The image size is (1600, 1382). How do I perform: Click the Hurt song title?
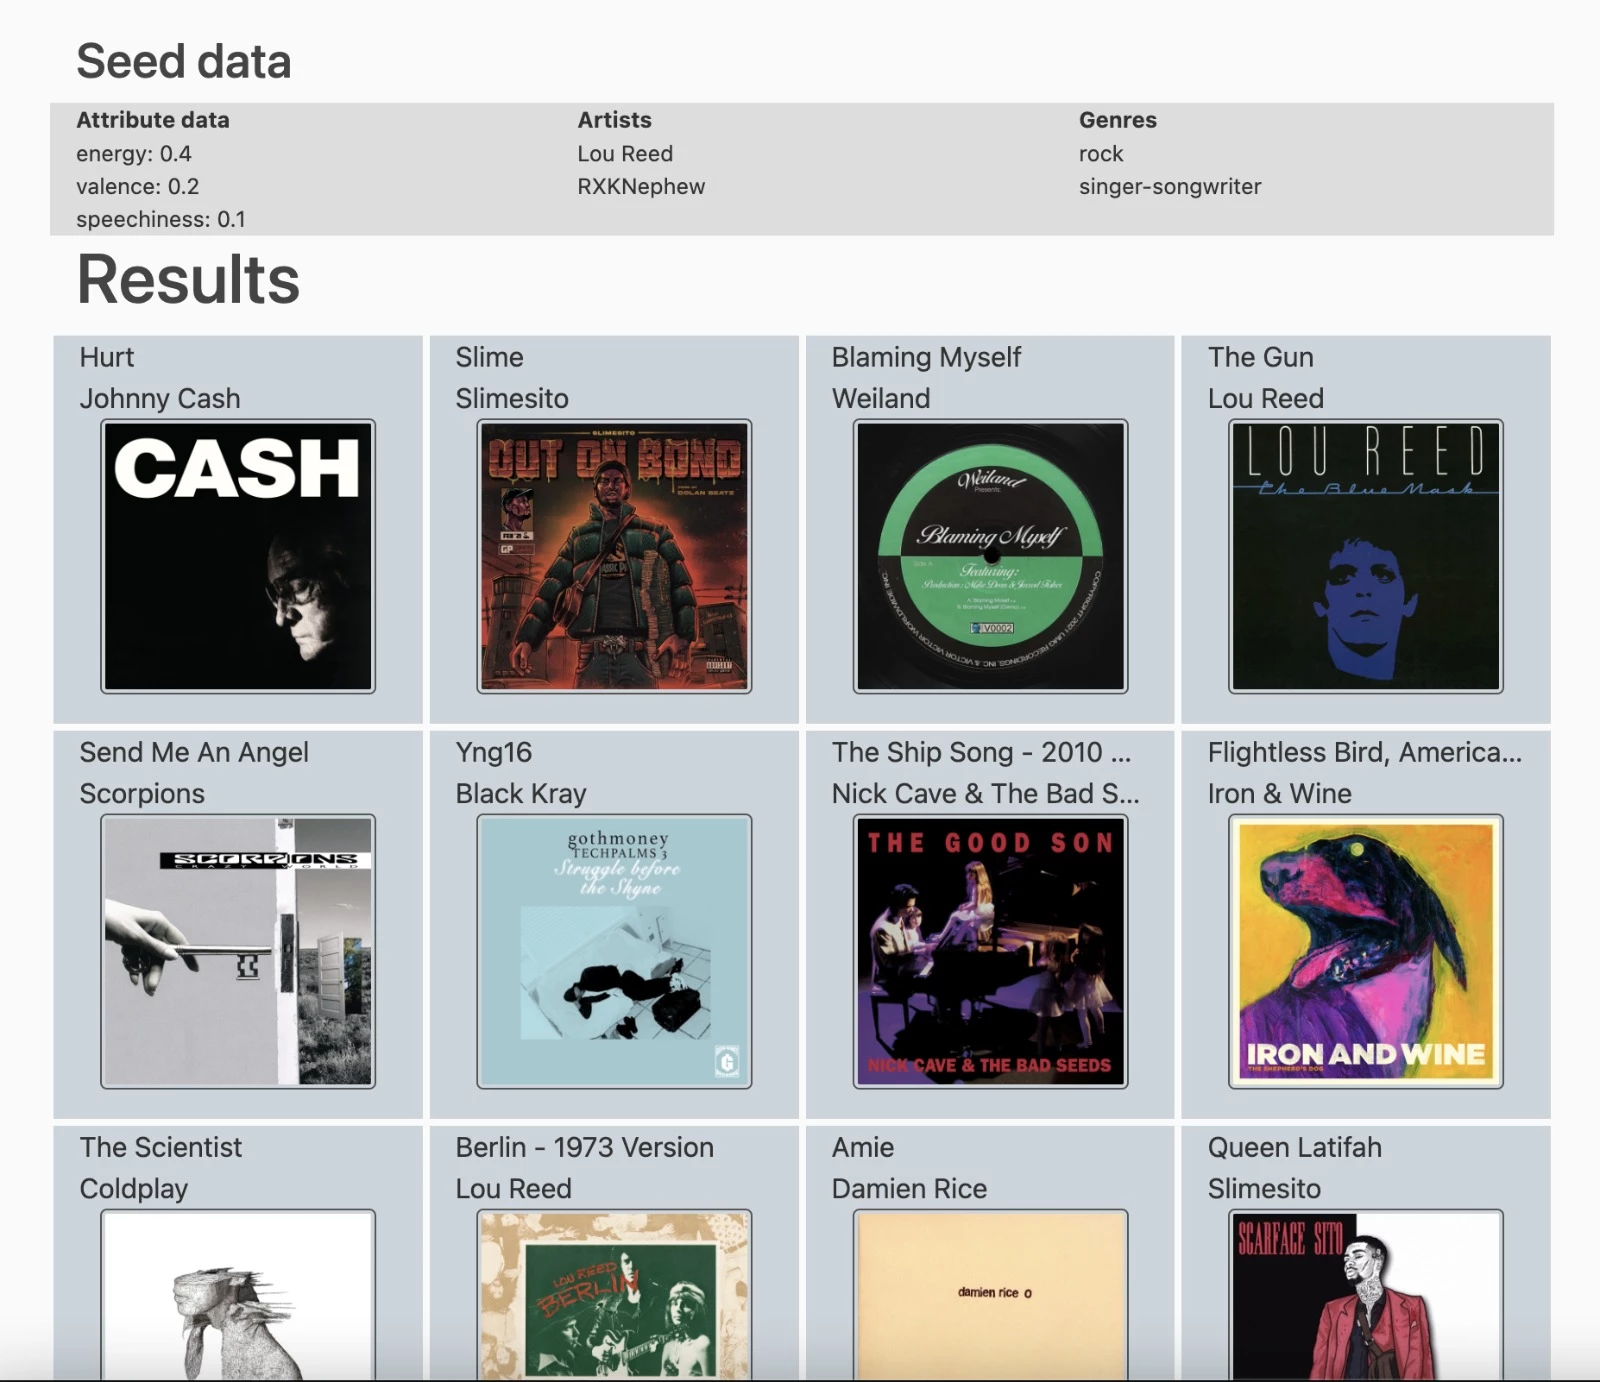click(107, 357)
